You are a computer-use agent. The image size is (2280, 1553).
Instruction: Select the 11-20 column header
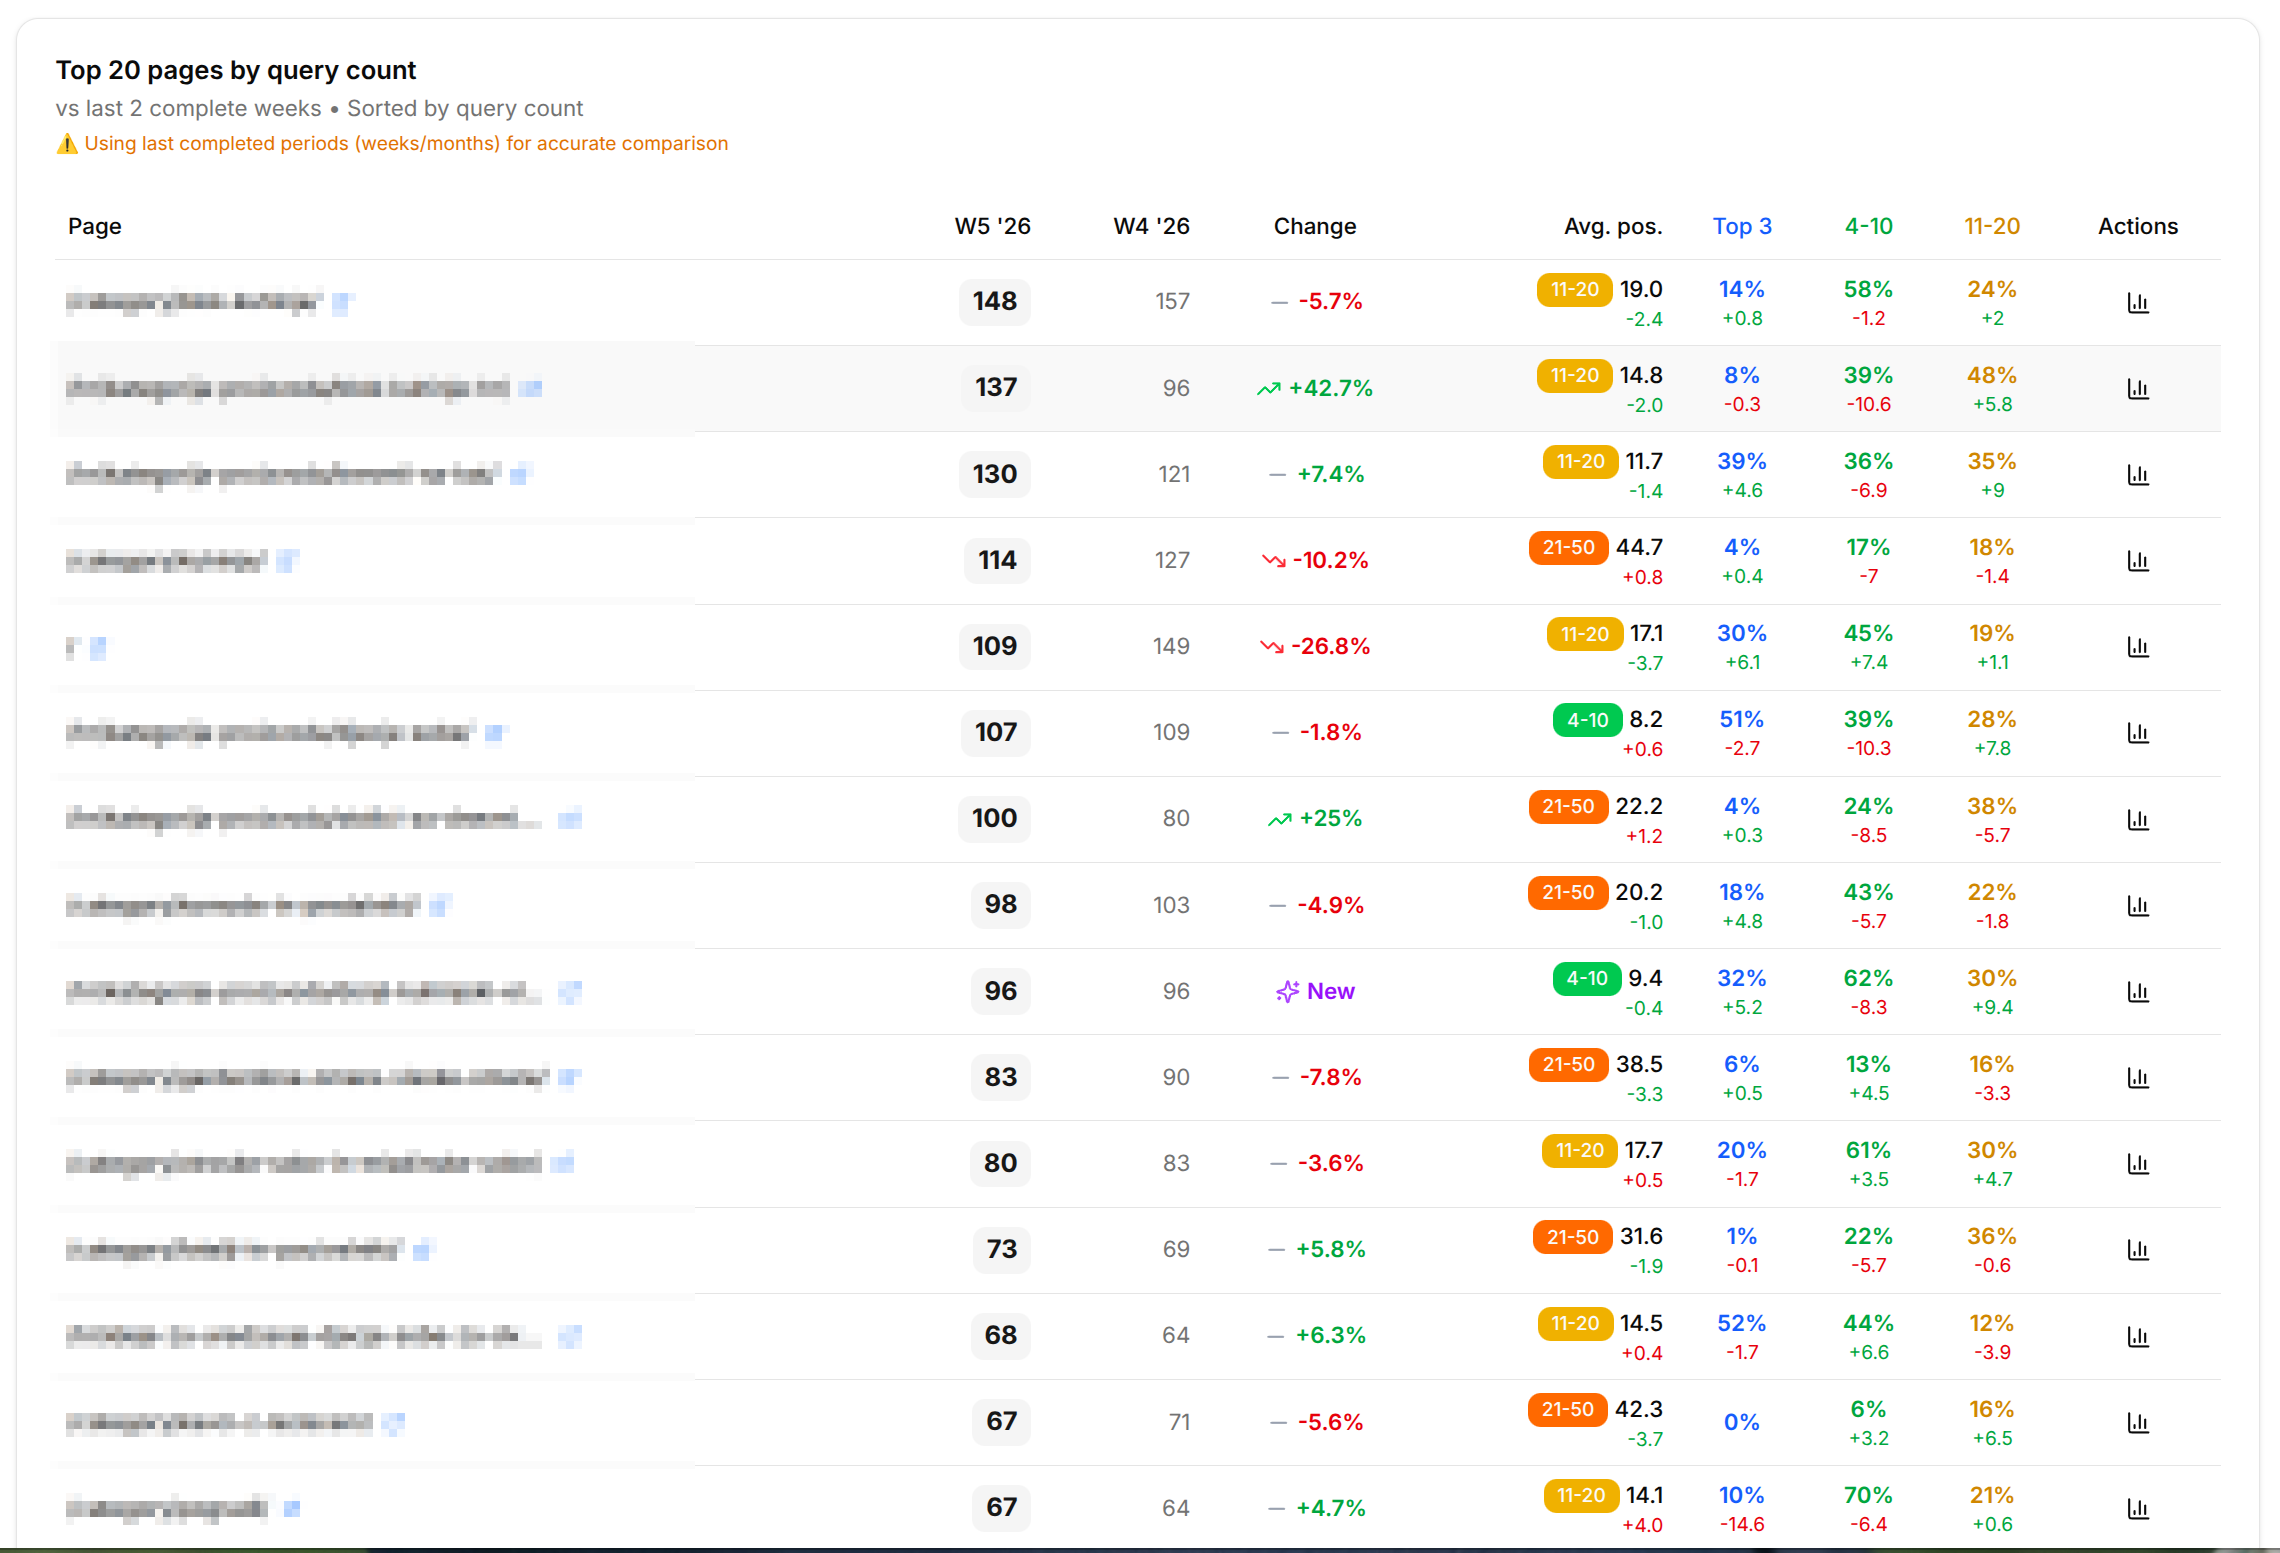[1991, 226]
